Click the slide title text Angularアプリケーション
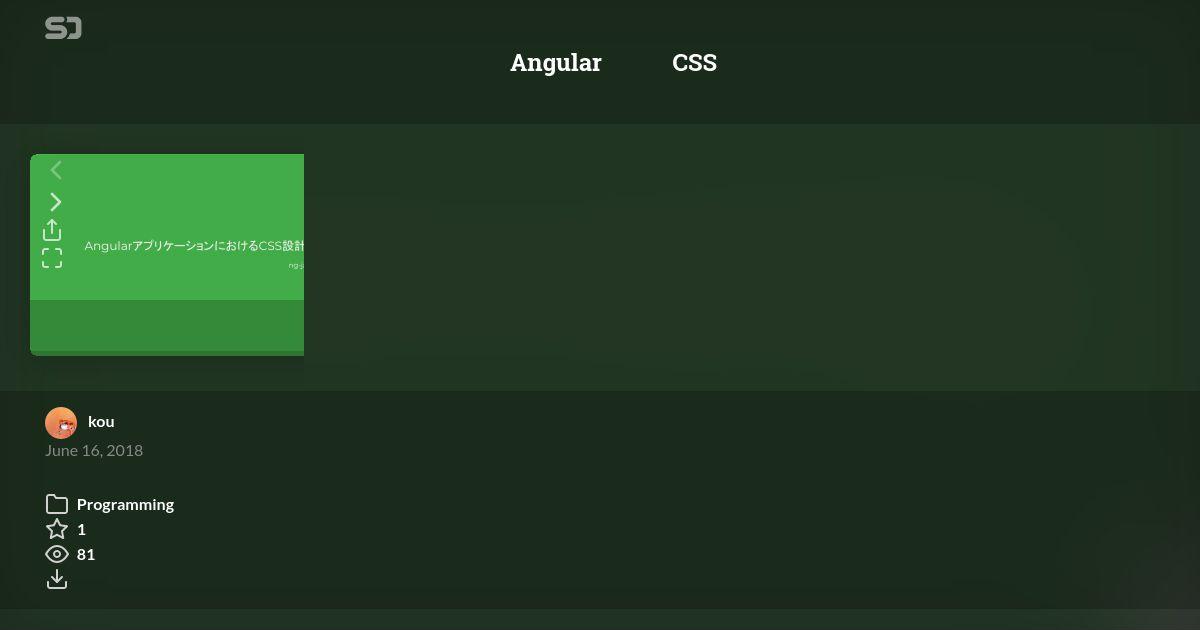 (147, 245)
